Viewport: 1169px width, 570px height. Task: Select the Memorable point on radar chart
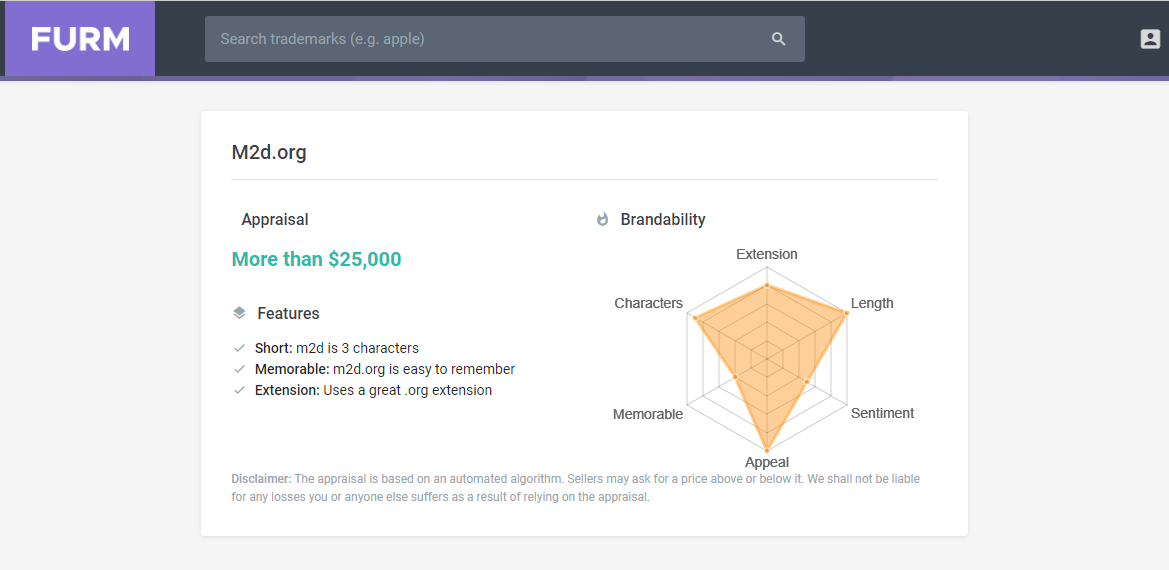click(735, 377)
